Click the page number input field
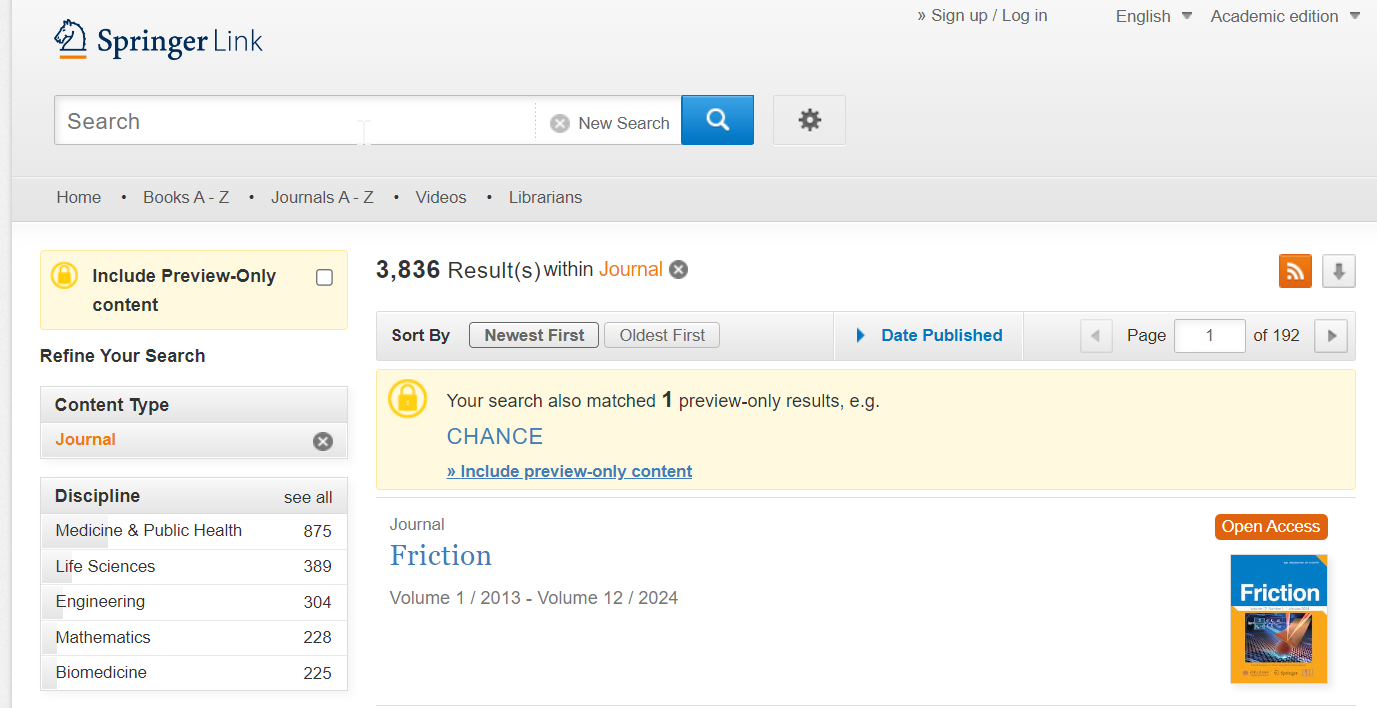 pos(1209,336)
